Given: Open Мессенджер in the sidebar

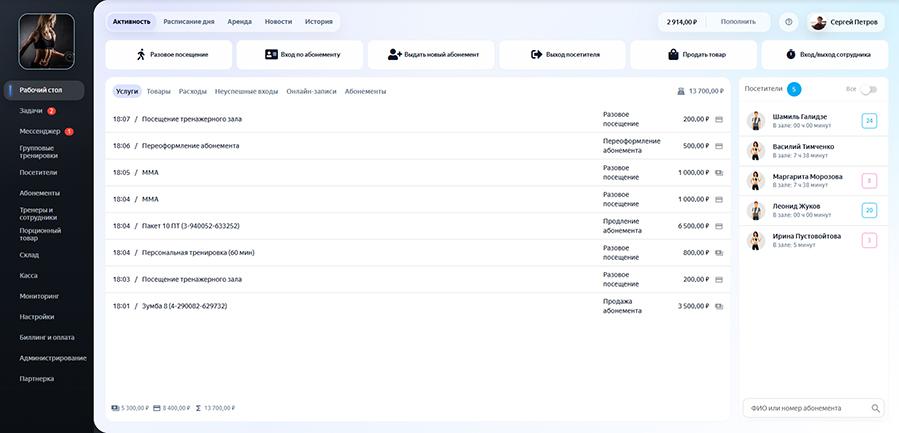Looking at the screenshot, I should pos(40,131).
